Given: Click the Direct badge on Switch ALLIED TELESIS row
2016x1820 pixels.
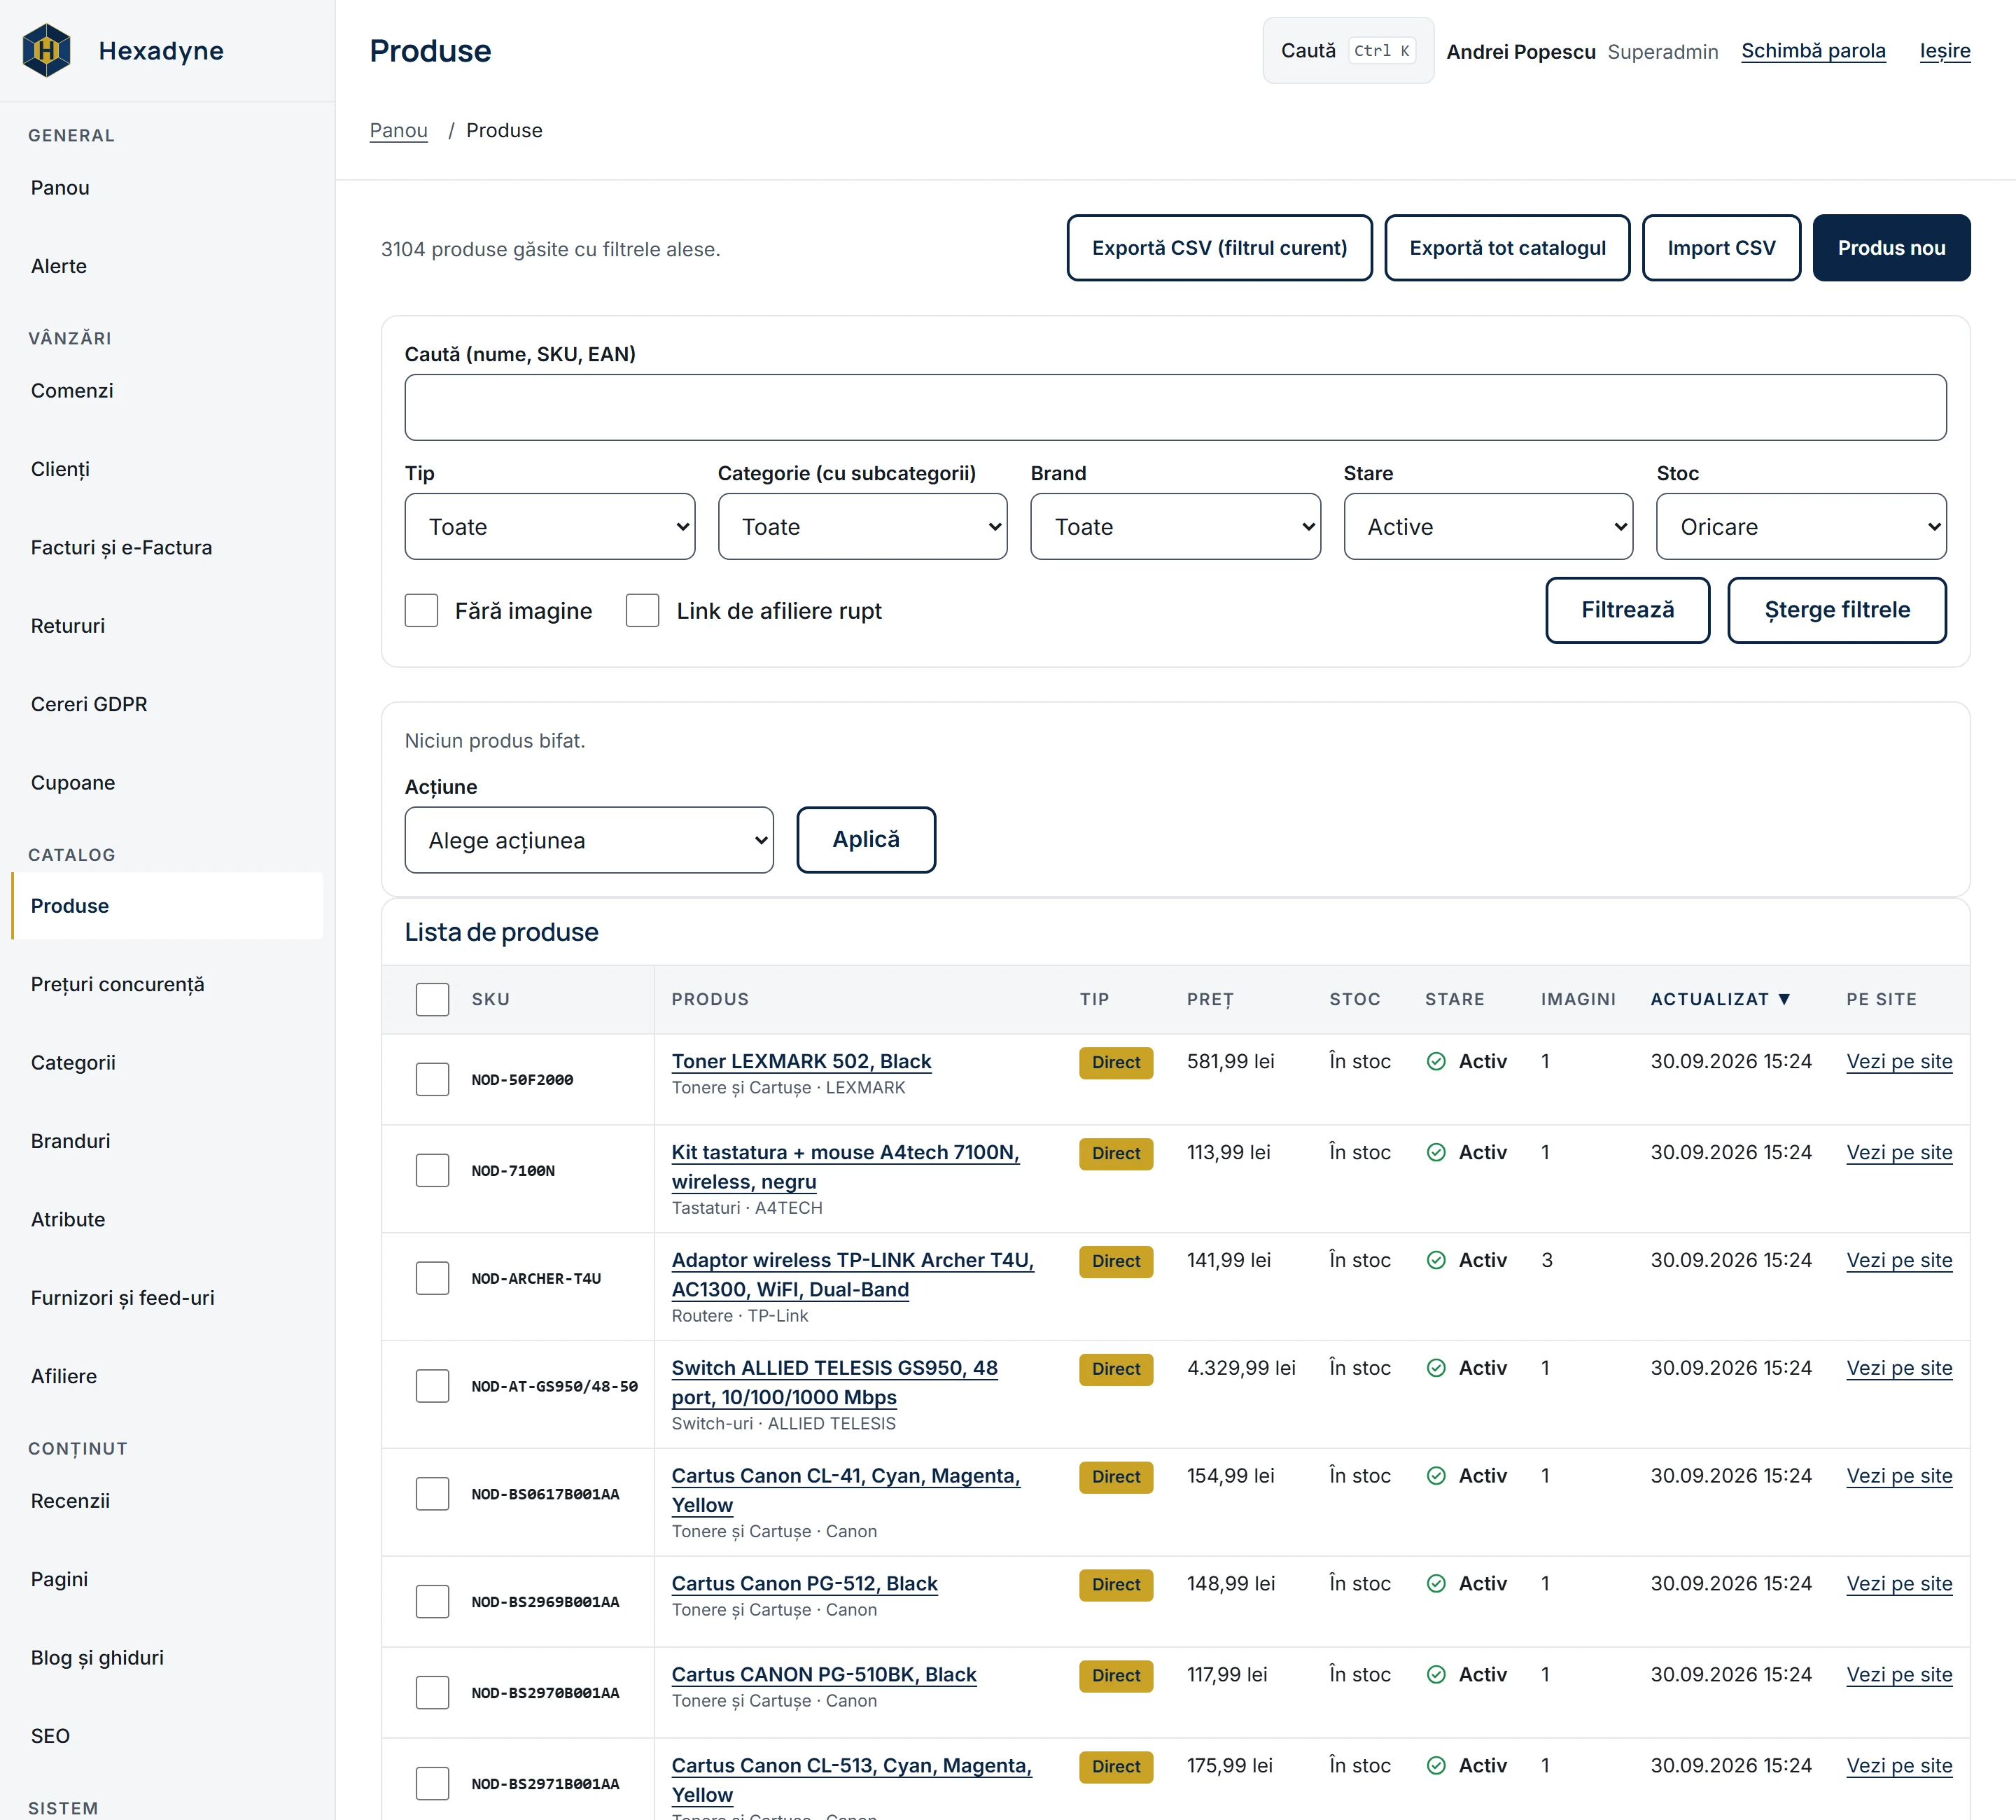Looking at the screenshot, I should click(x=1116, y=1369).
